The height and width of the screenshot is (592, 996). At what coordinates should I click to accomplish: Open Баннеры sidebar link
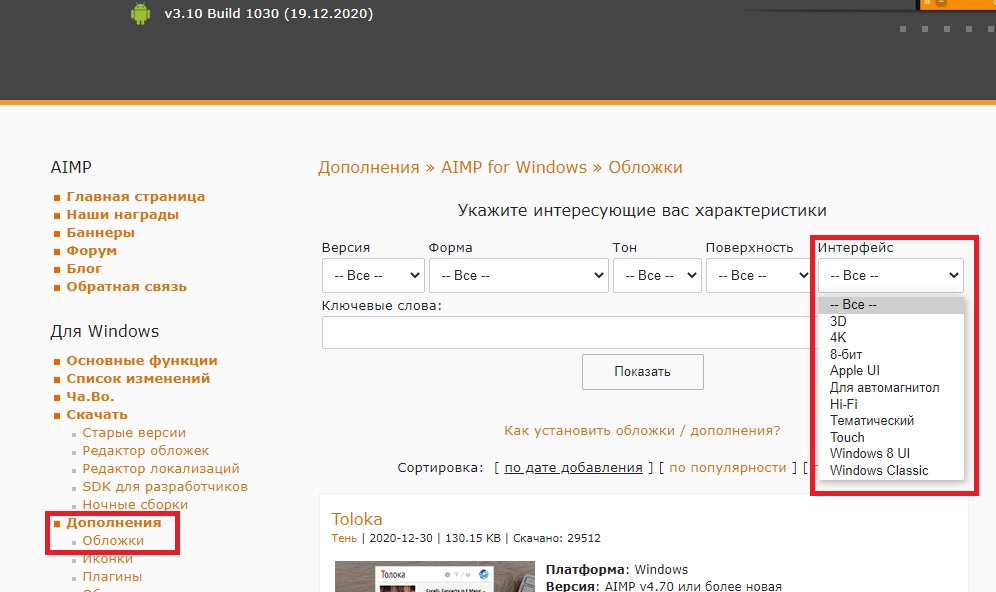(x=100, y=232)
